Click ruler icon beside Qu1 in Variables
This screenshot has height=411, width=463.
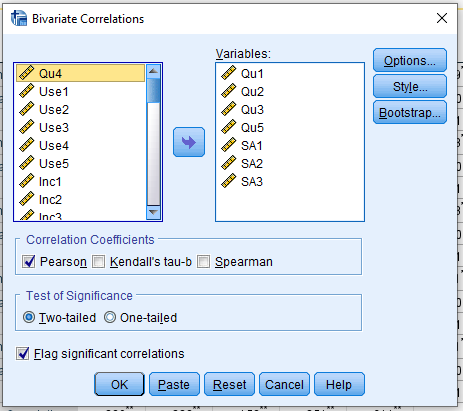pyautogui.click(x=229, y=73)
